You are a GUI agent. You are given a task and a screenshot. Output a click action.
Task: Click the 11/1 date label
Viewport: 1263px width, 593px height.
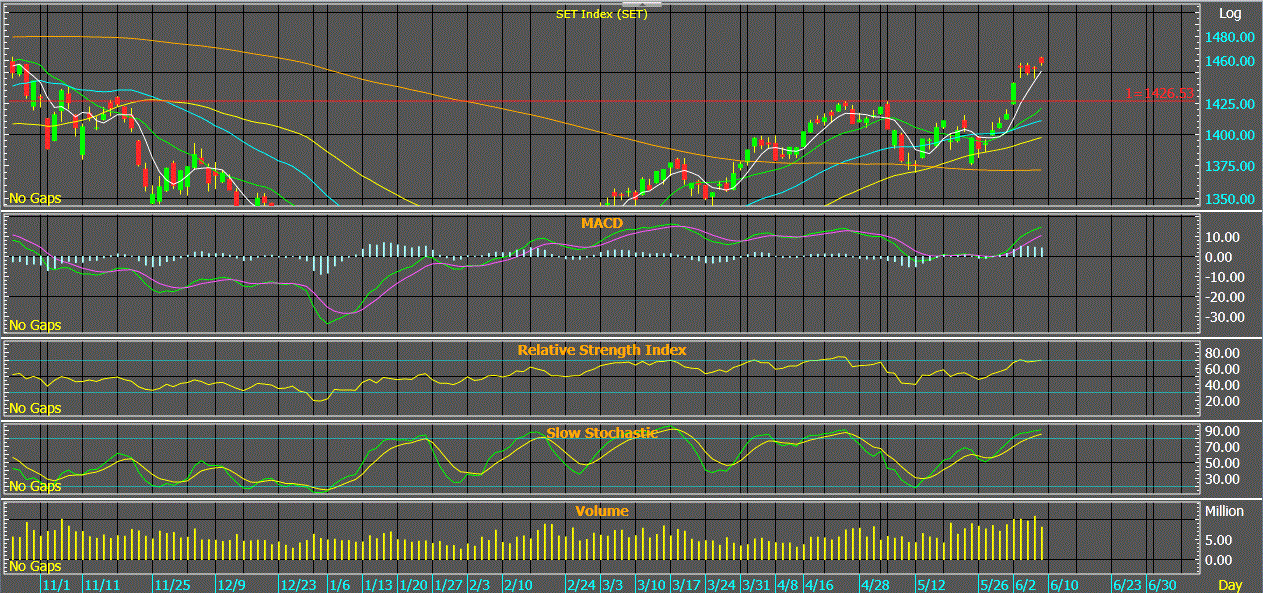pos(55,584)
